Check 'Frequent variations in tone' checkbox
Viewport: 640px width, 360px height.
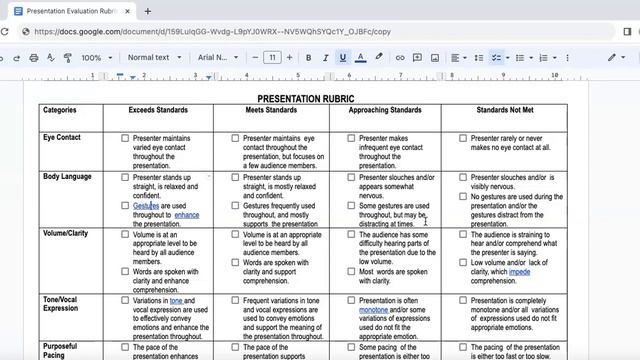click(x=235, y=300)
